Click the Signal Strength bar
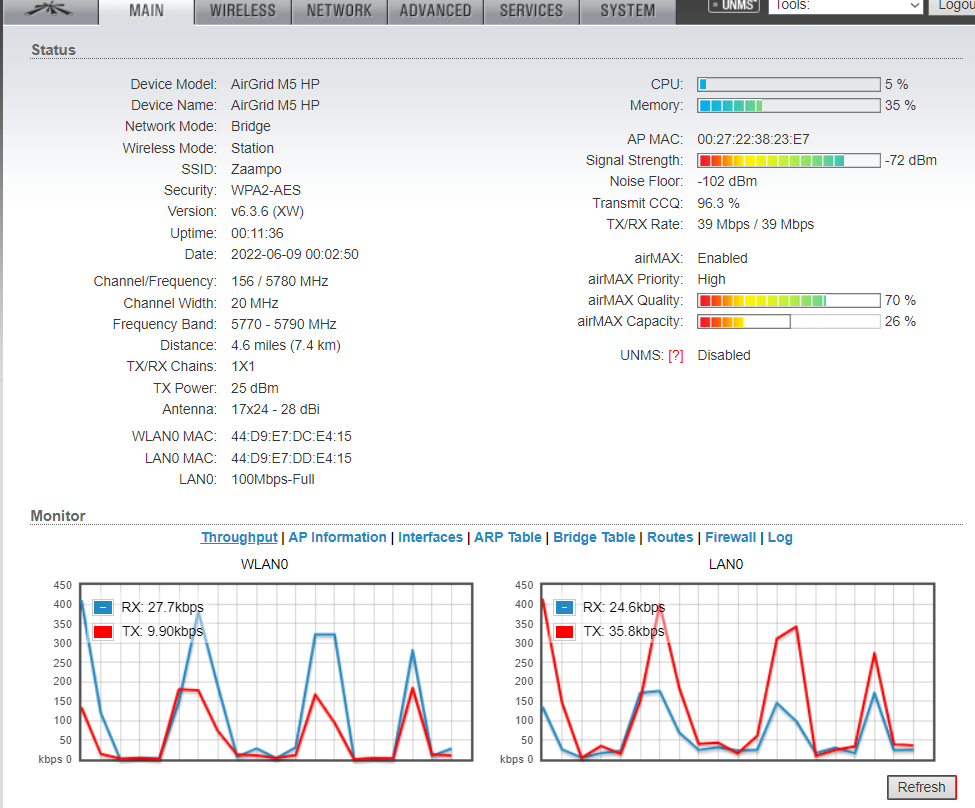Viewport: 975px width, 808px height. pyautogui.click(x=788, y=160)
